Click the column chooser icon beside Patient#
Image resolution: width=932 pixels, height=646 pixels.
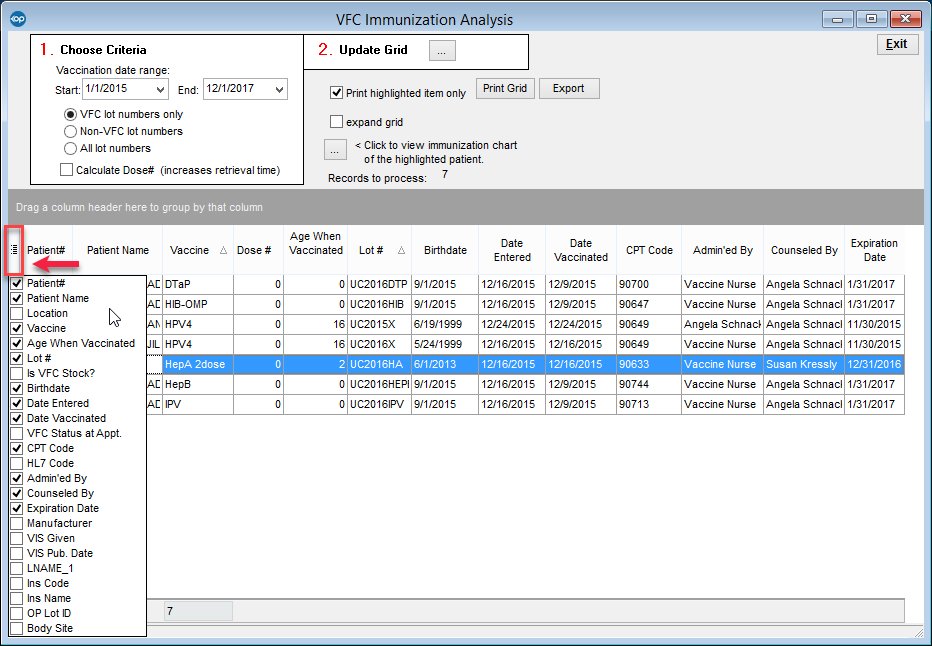point(15,250)
